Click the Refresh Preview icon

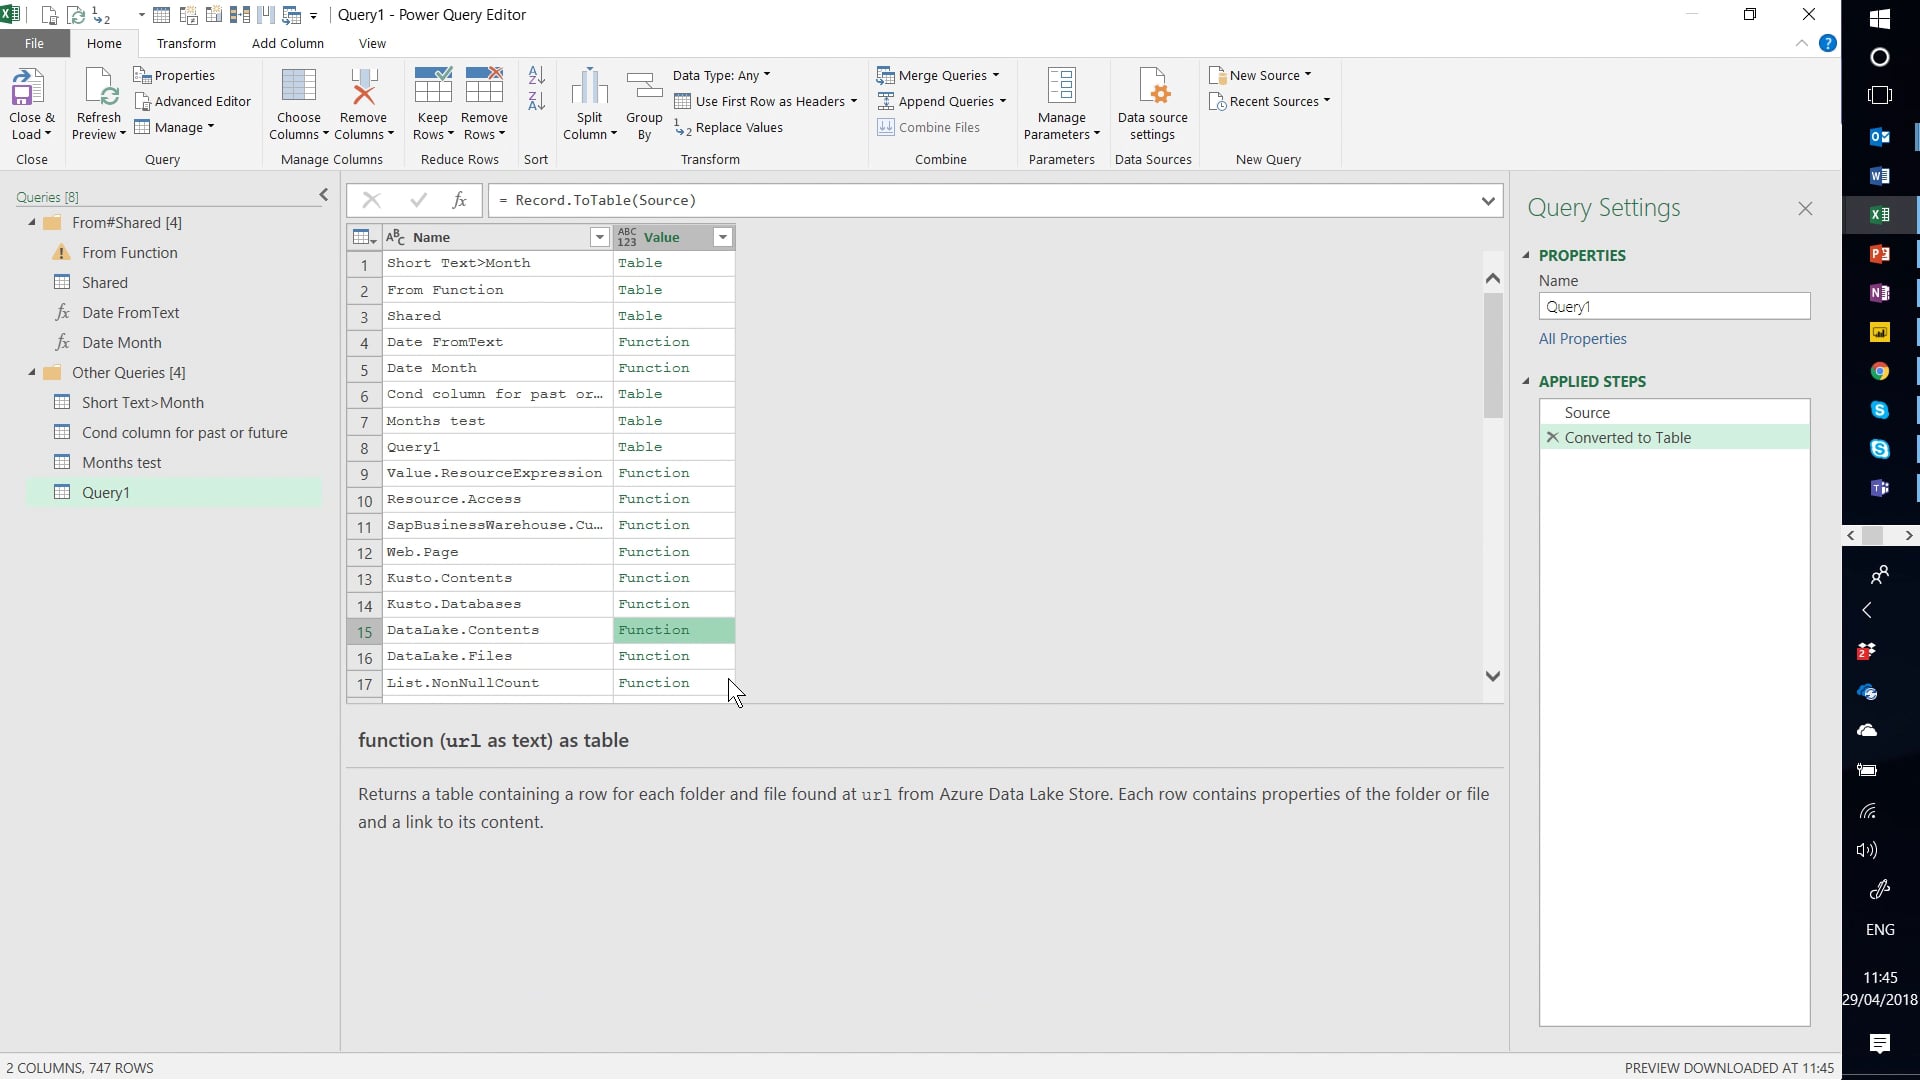tap(101, 87)
